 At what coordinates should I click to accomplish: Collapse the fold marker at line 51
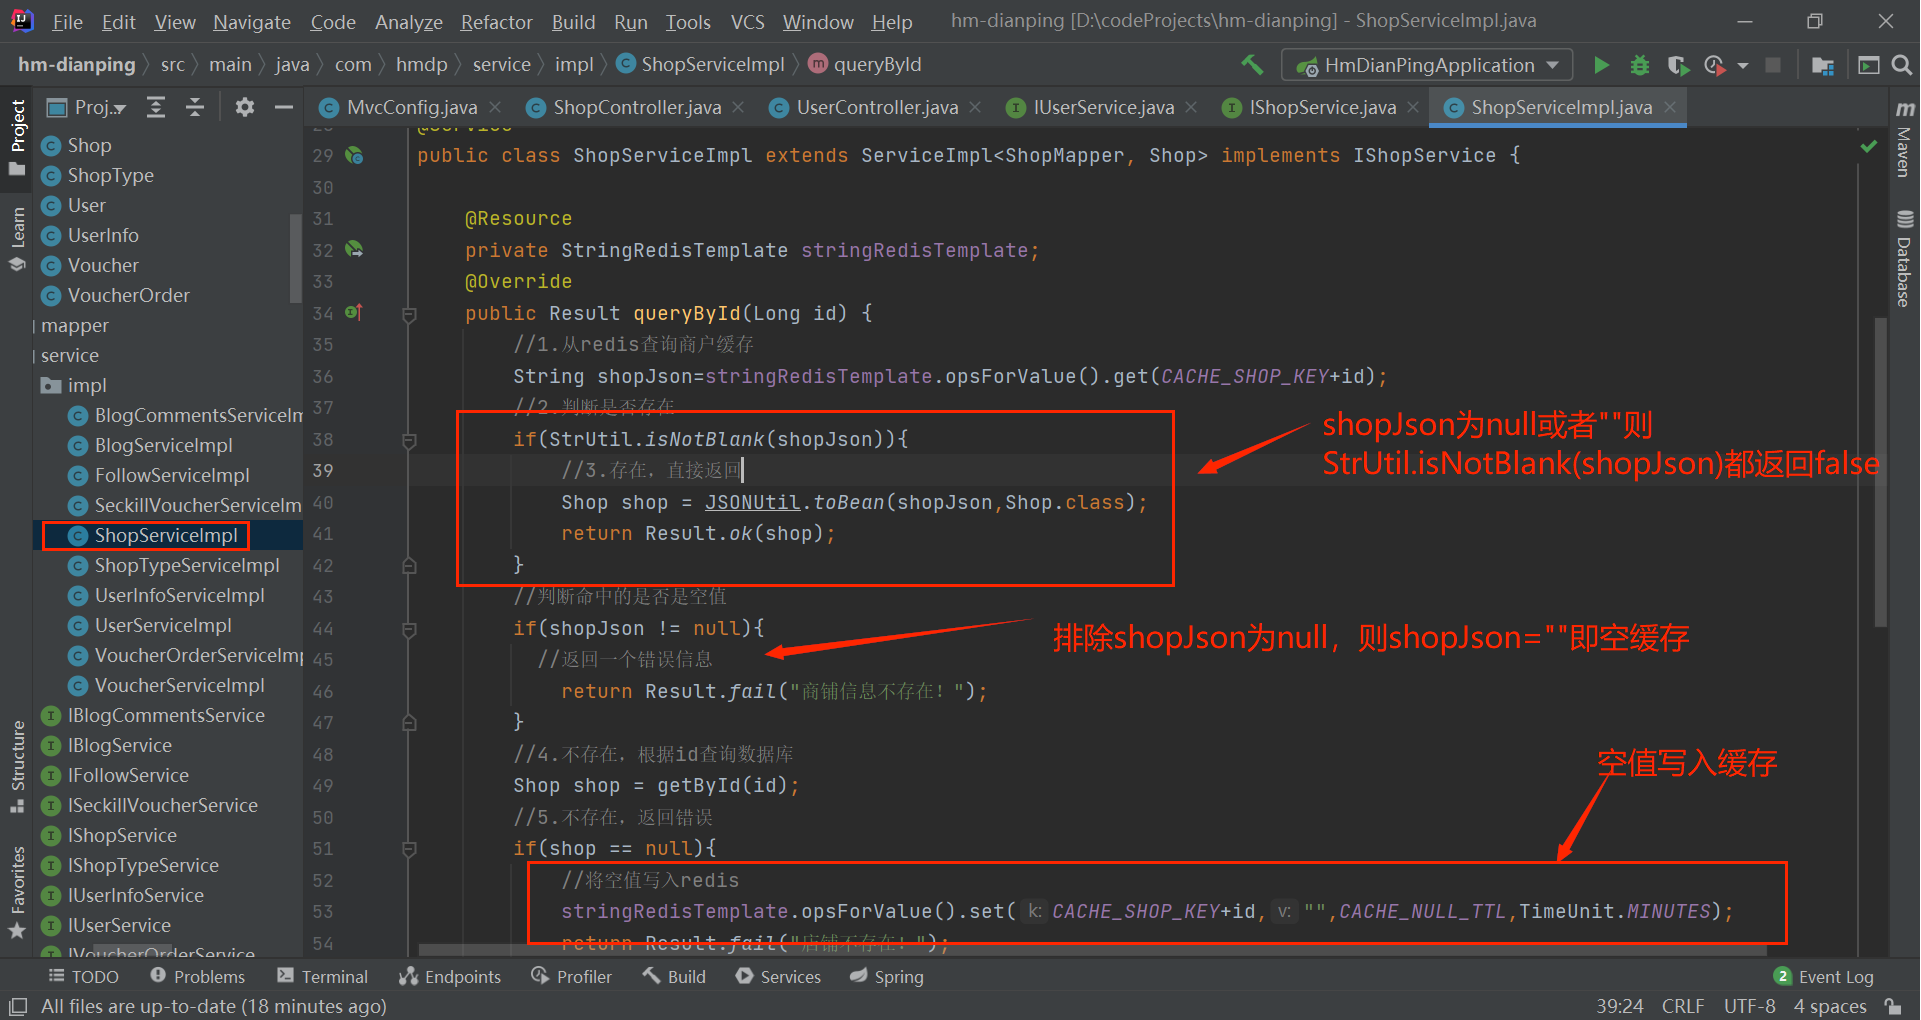409,849
